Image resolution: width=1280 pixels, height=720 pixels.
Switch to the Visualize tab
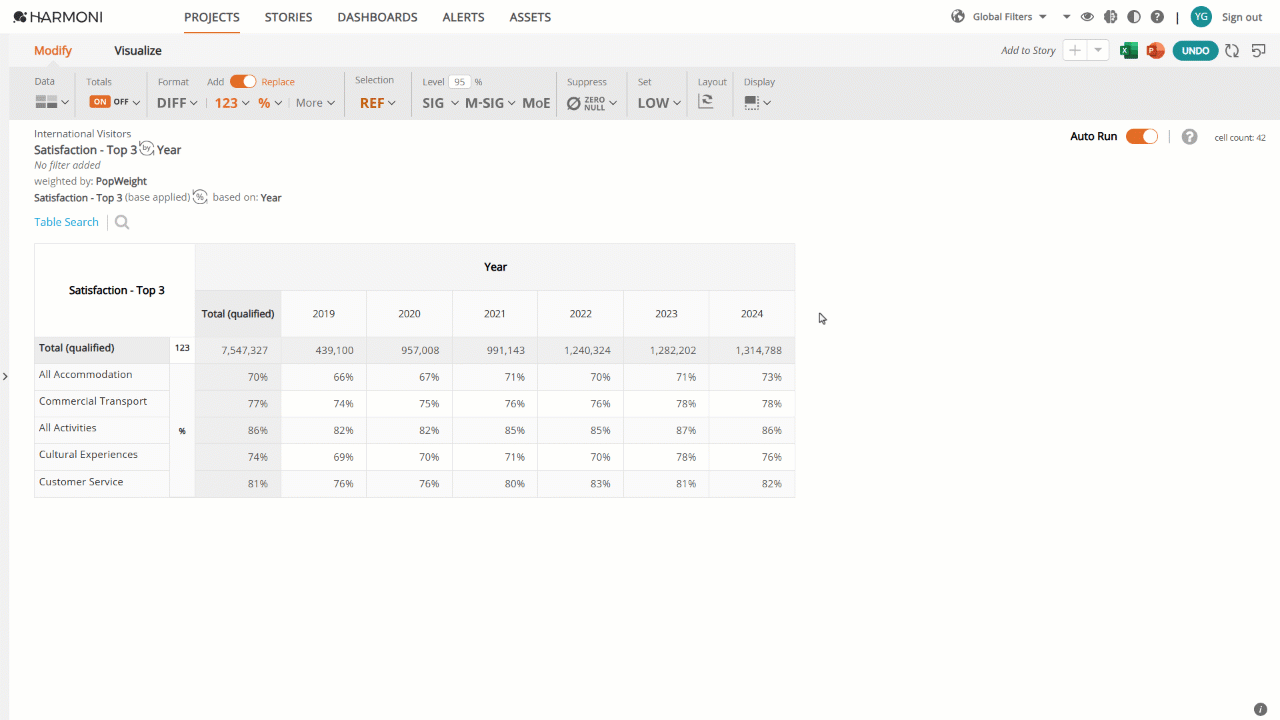(138, 51)
